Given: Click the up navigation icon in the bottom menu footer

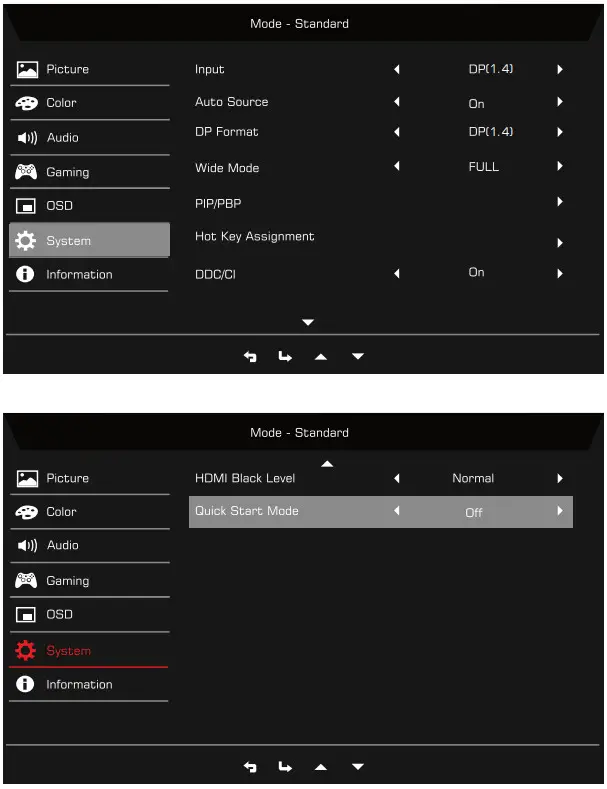Looking at the screenshot, I should [321, 767].
